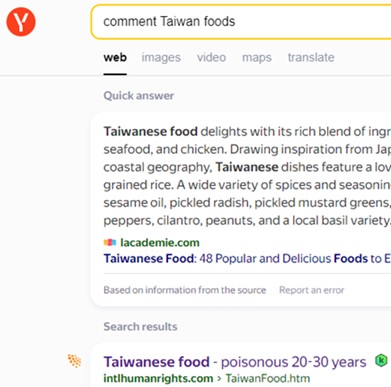The width and height of the screenshot is (391, 387).
Task: Open the translate tab
Action: [311, 57]
